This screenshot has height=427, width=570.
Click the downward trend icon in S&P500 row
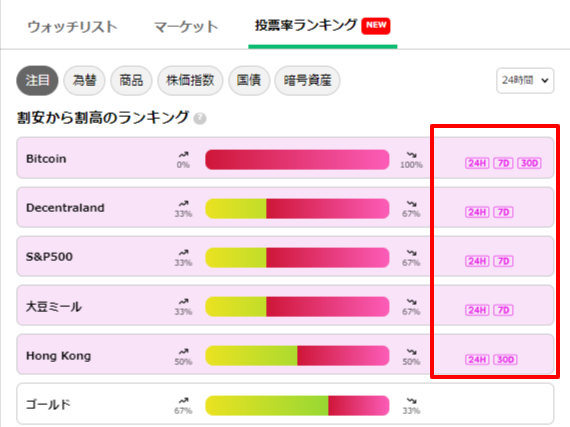point(412,253)
